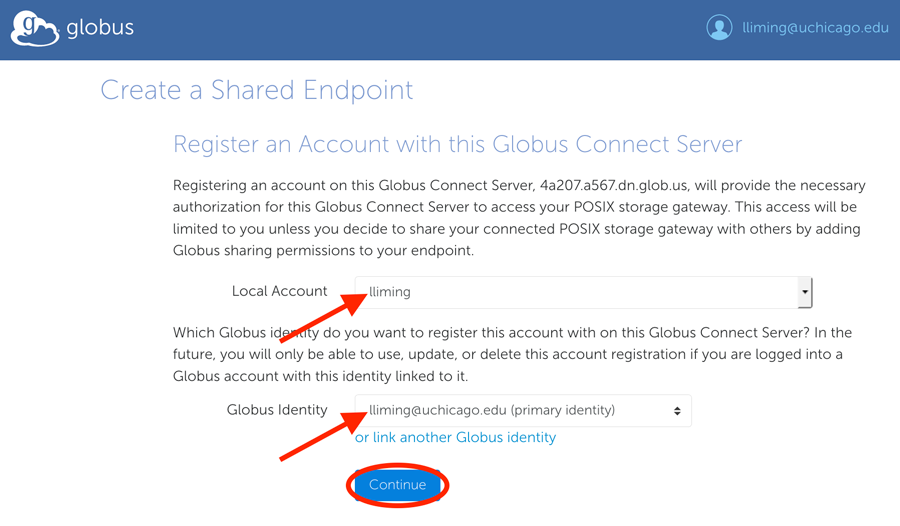
Task: Click the up-down arrows on Globus Identity
Action: [677, 411]
